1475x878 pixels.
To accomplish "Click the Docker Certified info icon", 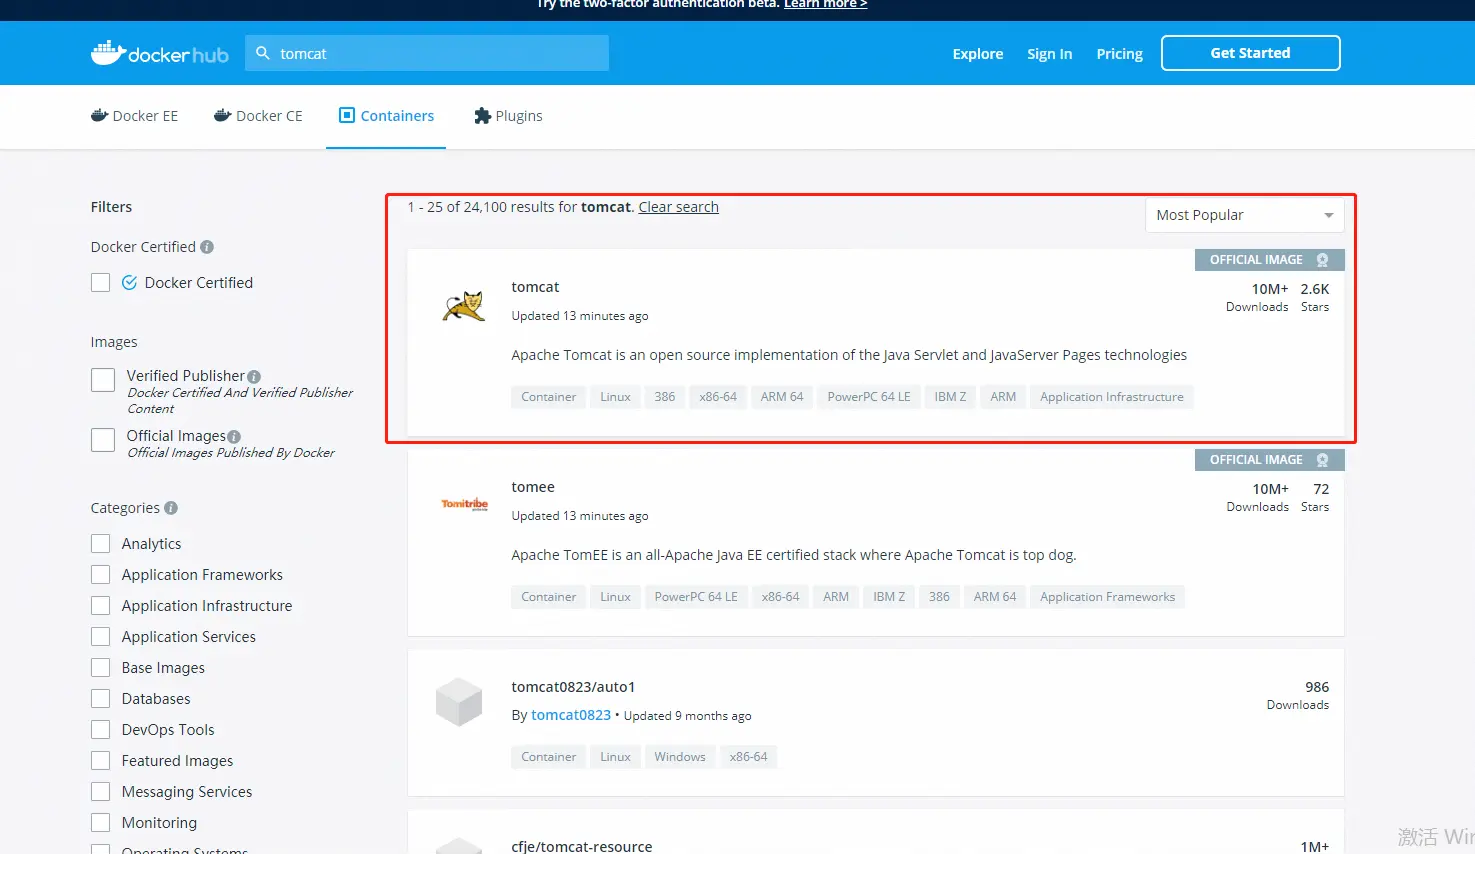I will [x=207, y=247].
